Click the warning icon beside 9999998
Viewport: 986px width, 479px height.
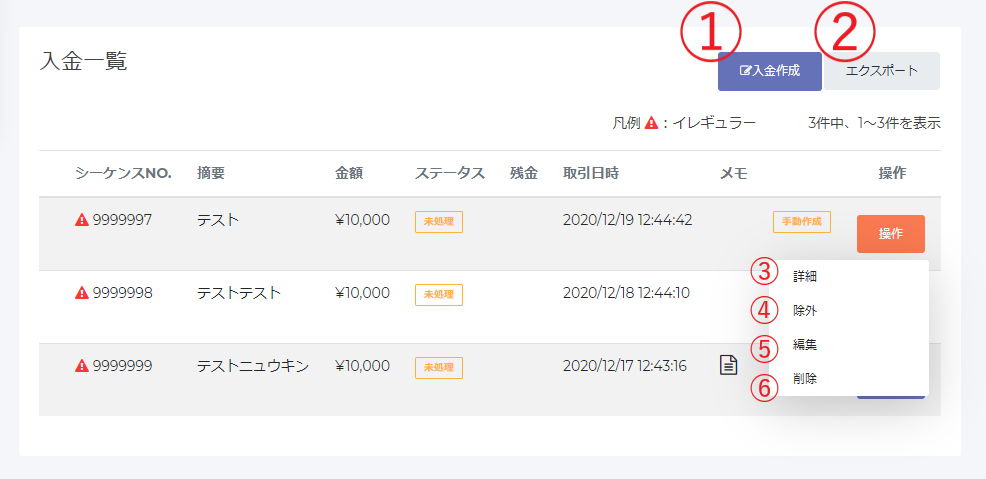[82, 292]
